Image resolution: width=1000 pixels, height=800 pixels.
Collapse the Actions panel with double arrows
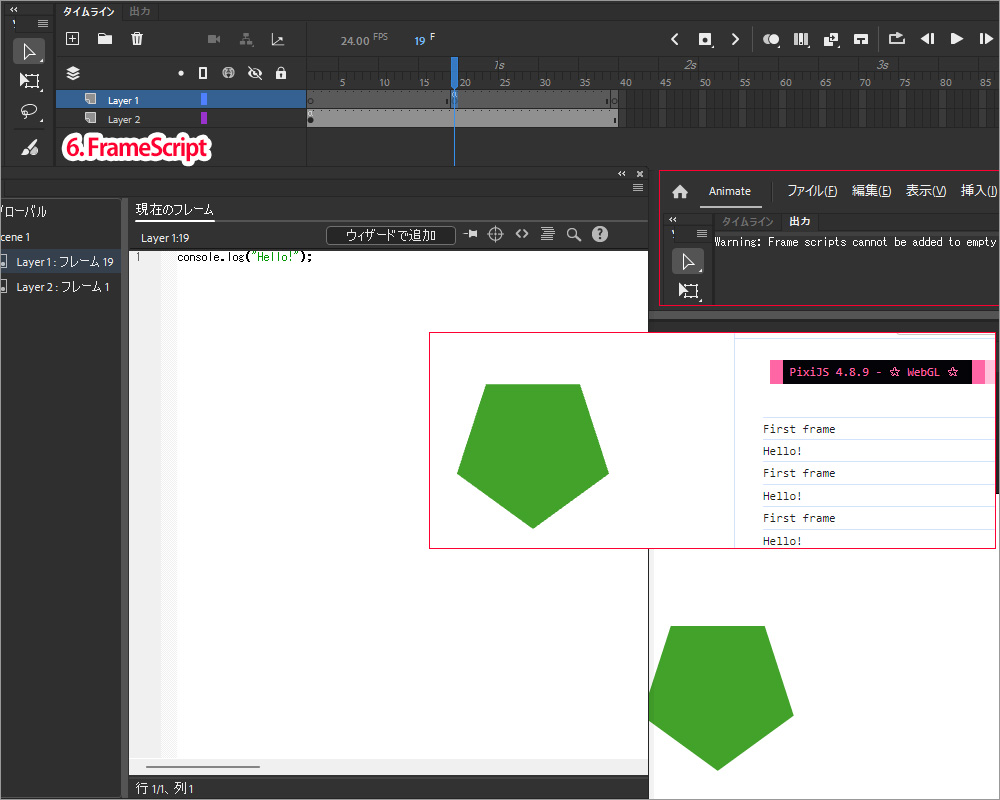pyautogui.click(x=621, y=173)
